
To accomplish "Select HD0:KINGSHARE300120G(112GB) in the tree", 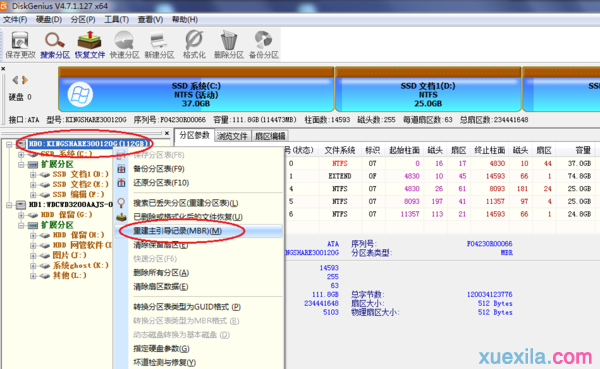I will 88,144.
